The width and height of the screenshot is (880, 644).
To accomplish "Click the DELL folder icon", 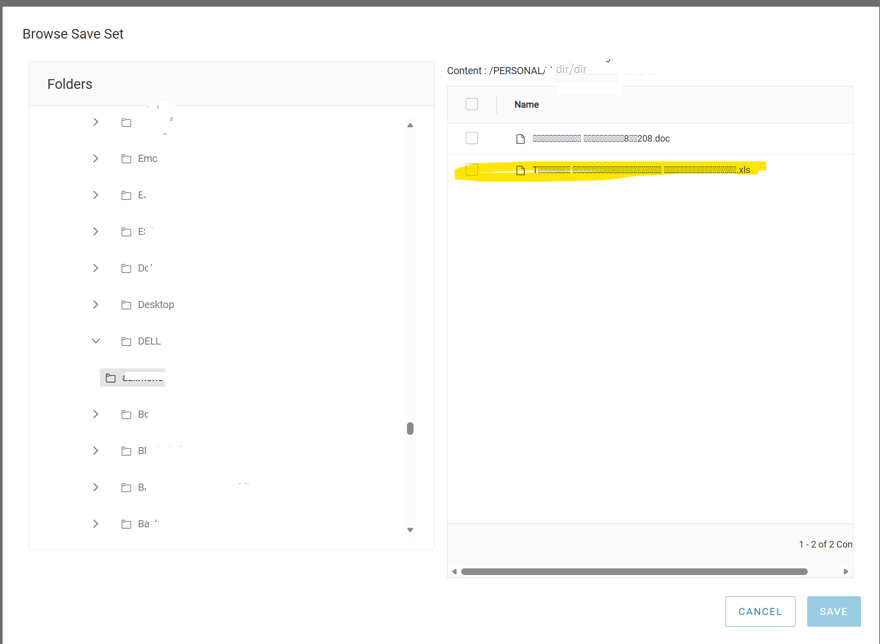I will click(126, 341).
